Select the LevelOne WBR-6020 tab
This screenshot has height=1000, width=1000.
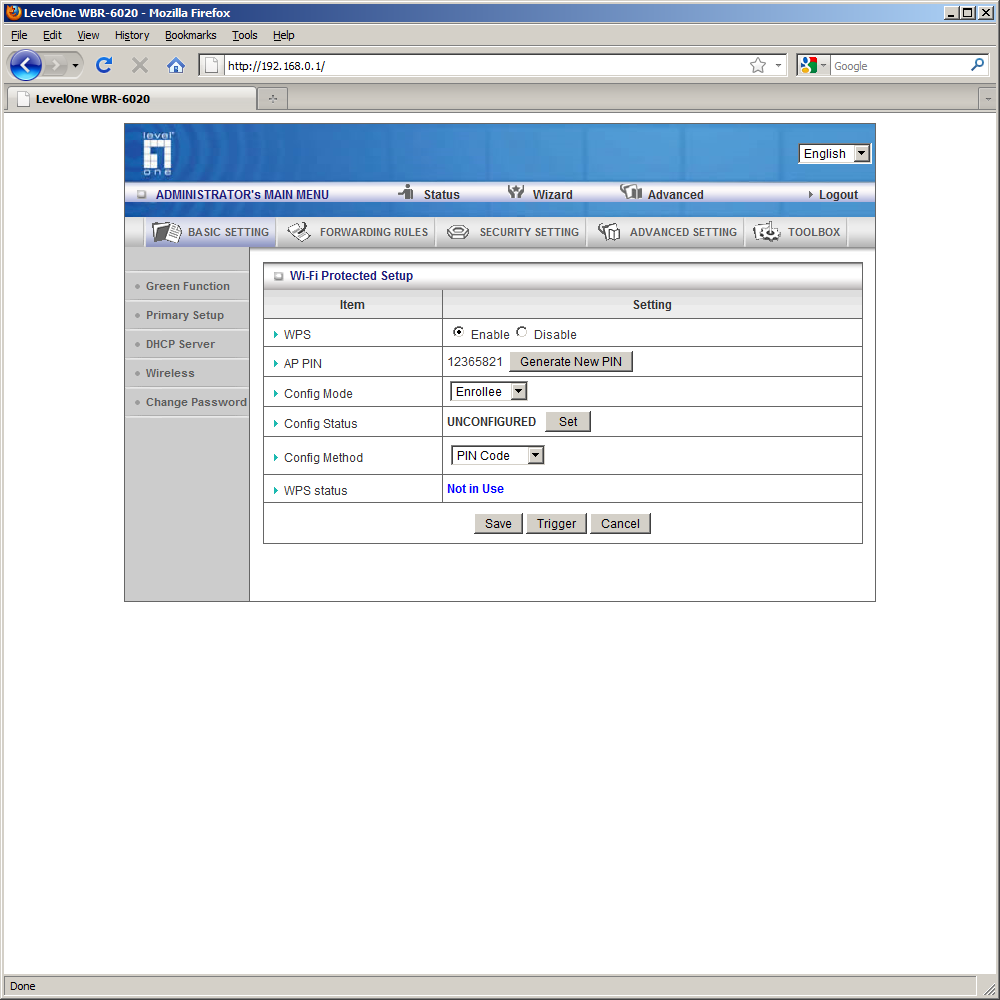click(x=130, y=98)
